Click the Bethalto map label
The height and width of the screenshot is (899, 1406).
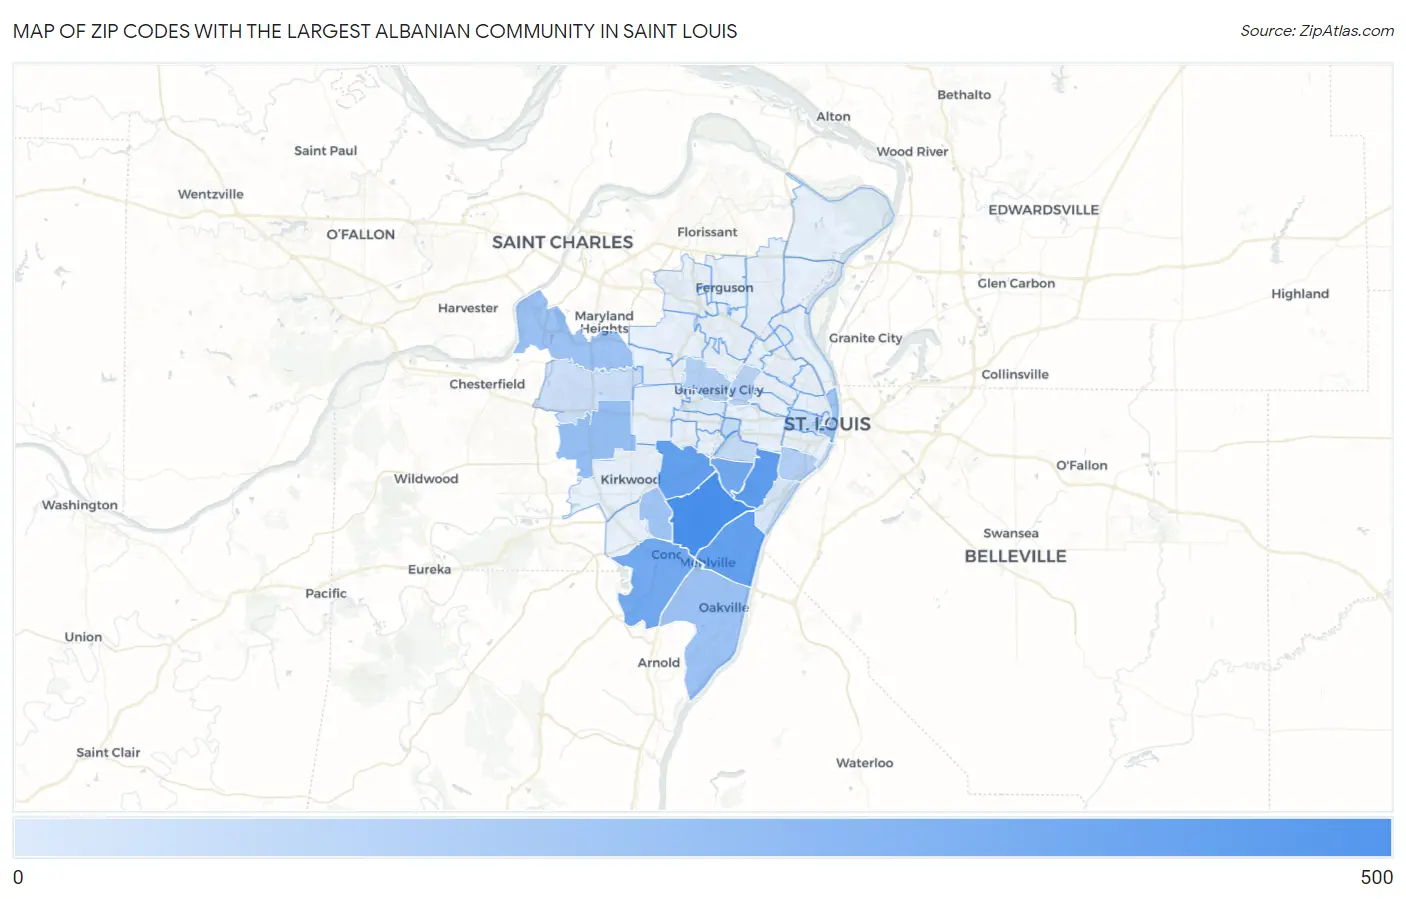(x=964, y=95)
